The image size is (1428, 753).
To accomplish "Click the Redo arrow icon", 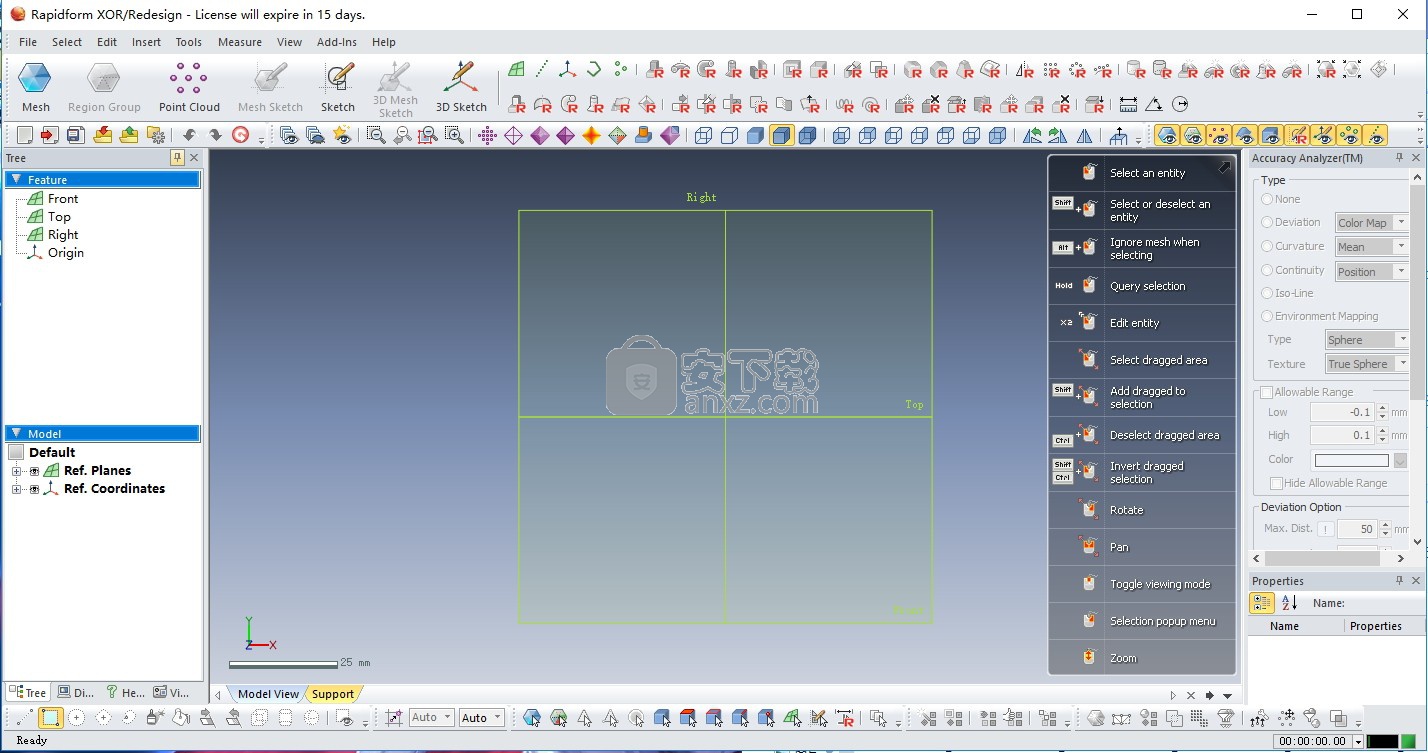I will click(x=215, y=135).
